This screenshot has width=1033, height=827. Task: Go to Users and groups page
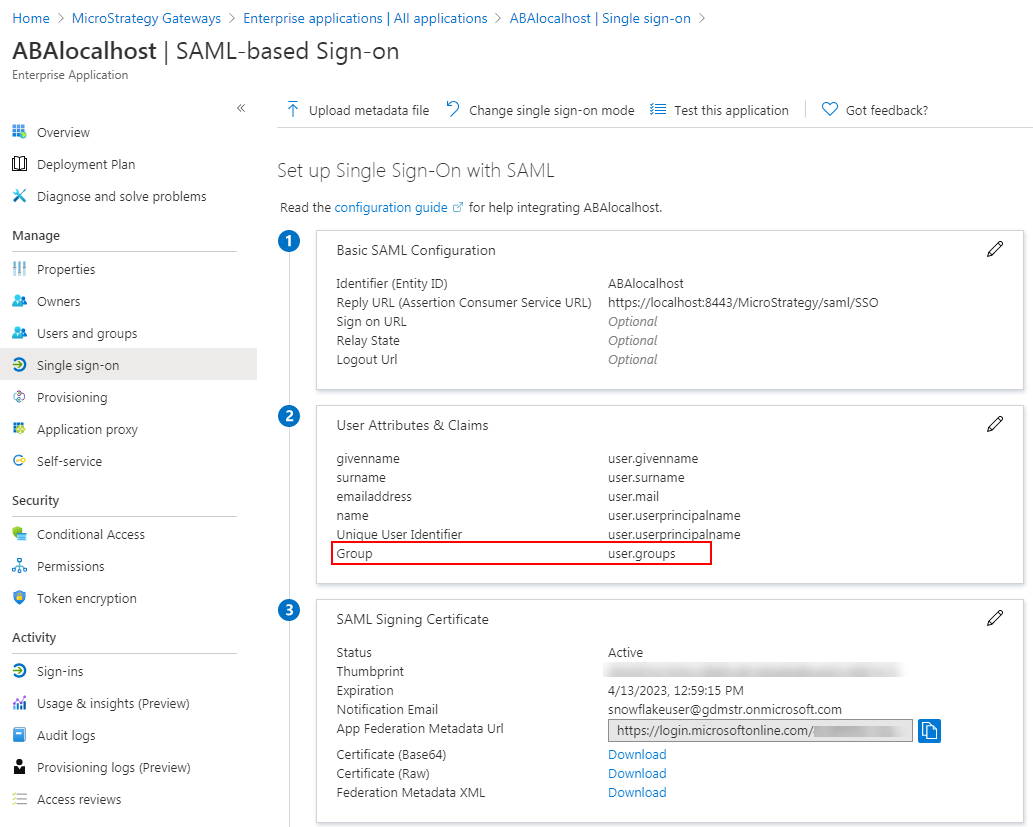(x=87, y=333)
